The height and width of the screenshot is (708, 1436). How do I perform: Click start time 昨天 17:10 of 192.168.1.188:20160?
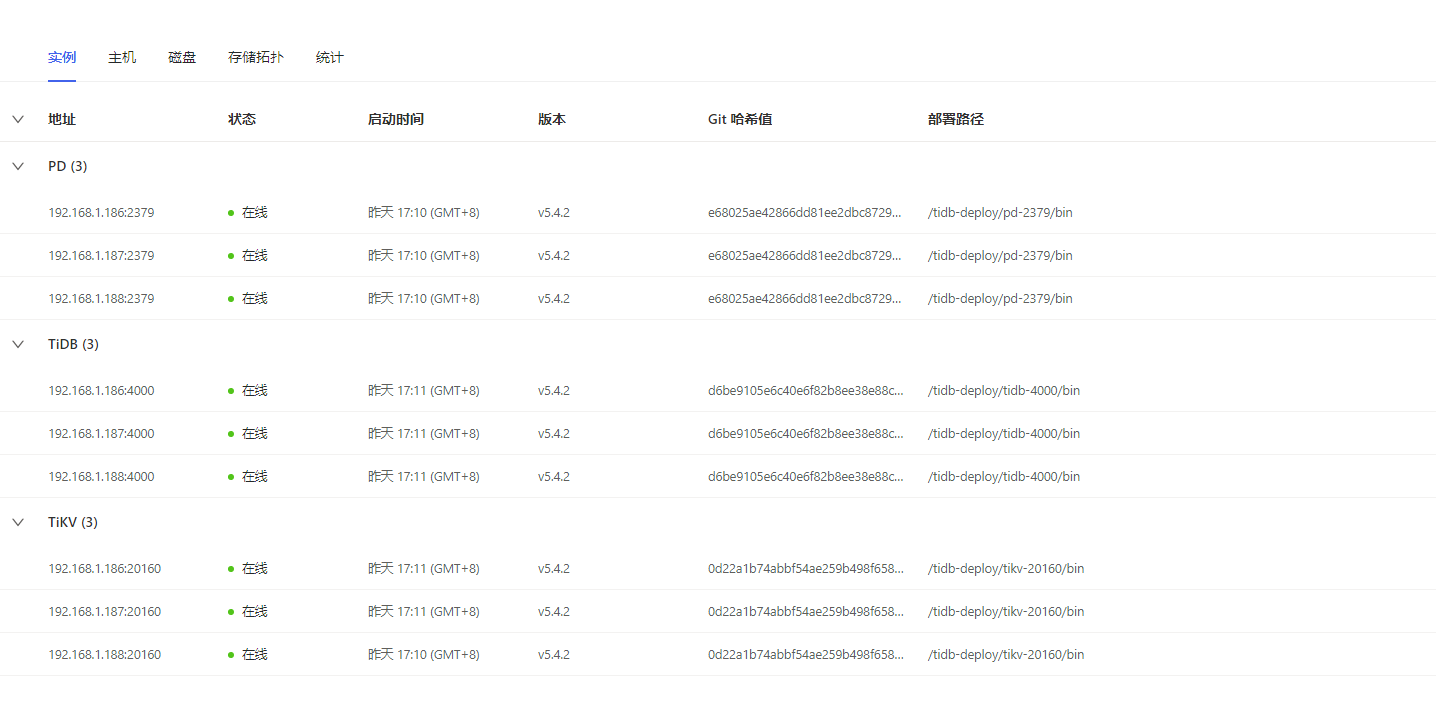[x=424, y=655]
